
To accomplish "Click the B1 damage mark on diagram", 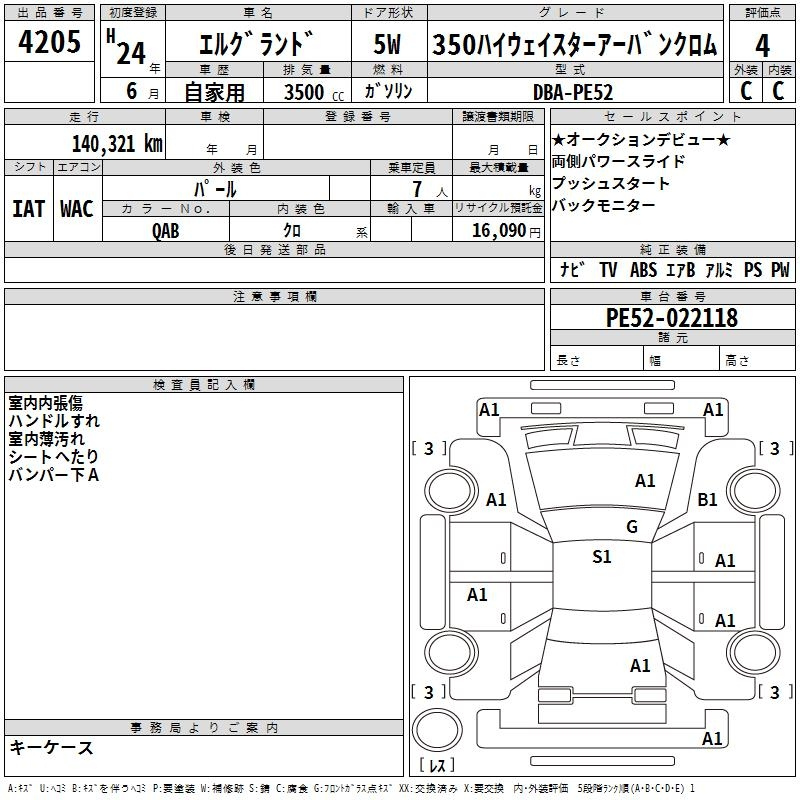I will (x=707, y=499).
